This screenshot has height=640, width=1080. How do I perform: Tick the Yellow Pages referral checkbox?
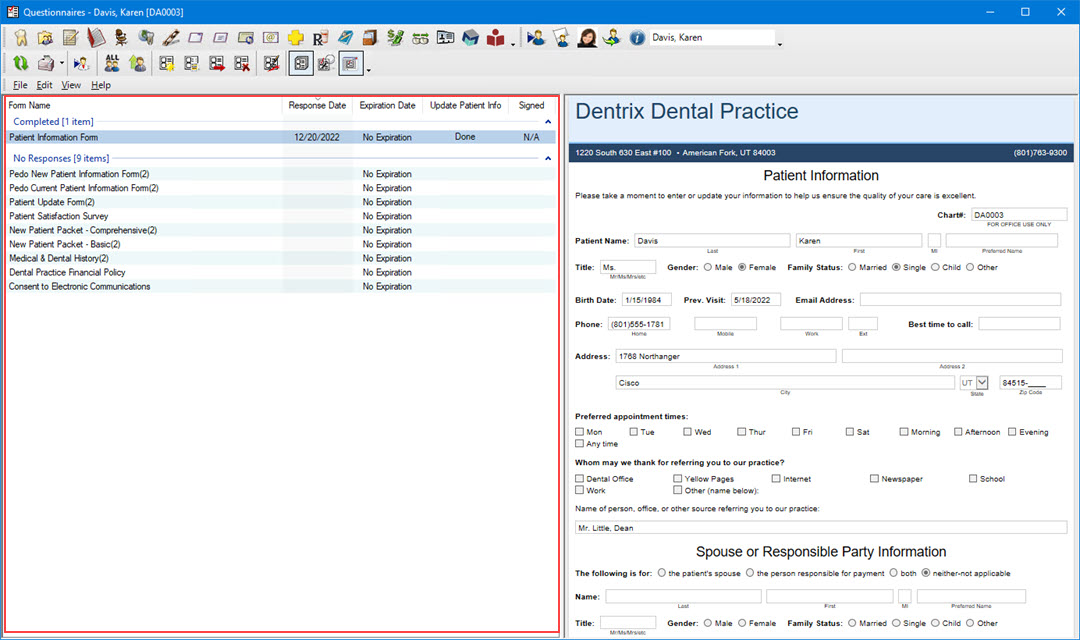tap(678, 479)
